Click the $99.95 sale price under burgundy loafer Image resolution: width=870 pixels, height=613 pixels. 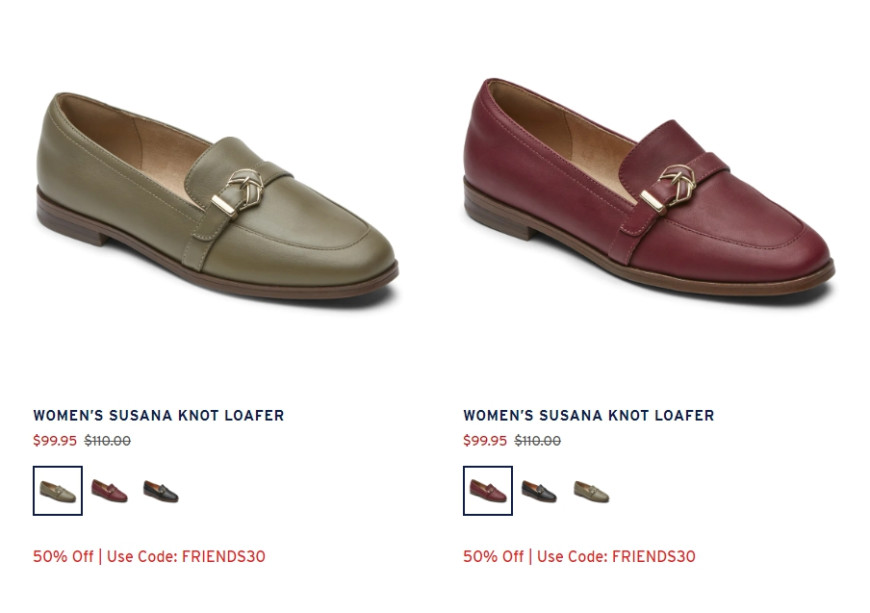485,441
